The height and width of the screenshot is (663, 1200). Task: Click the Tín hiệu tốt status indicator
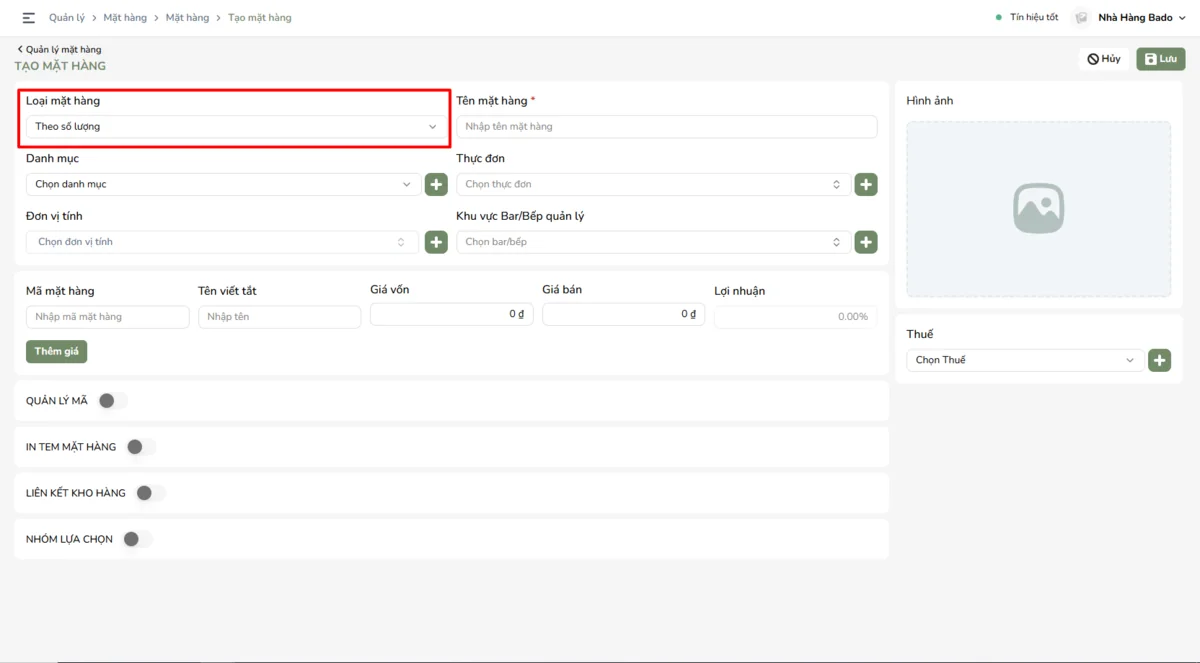coord(1027,18)
